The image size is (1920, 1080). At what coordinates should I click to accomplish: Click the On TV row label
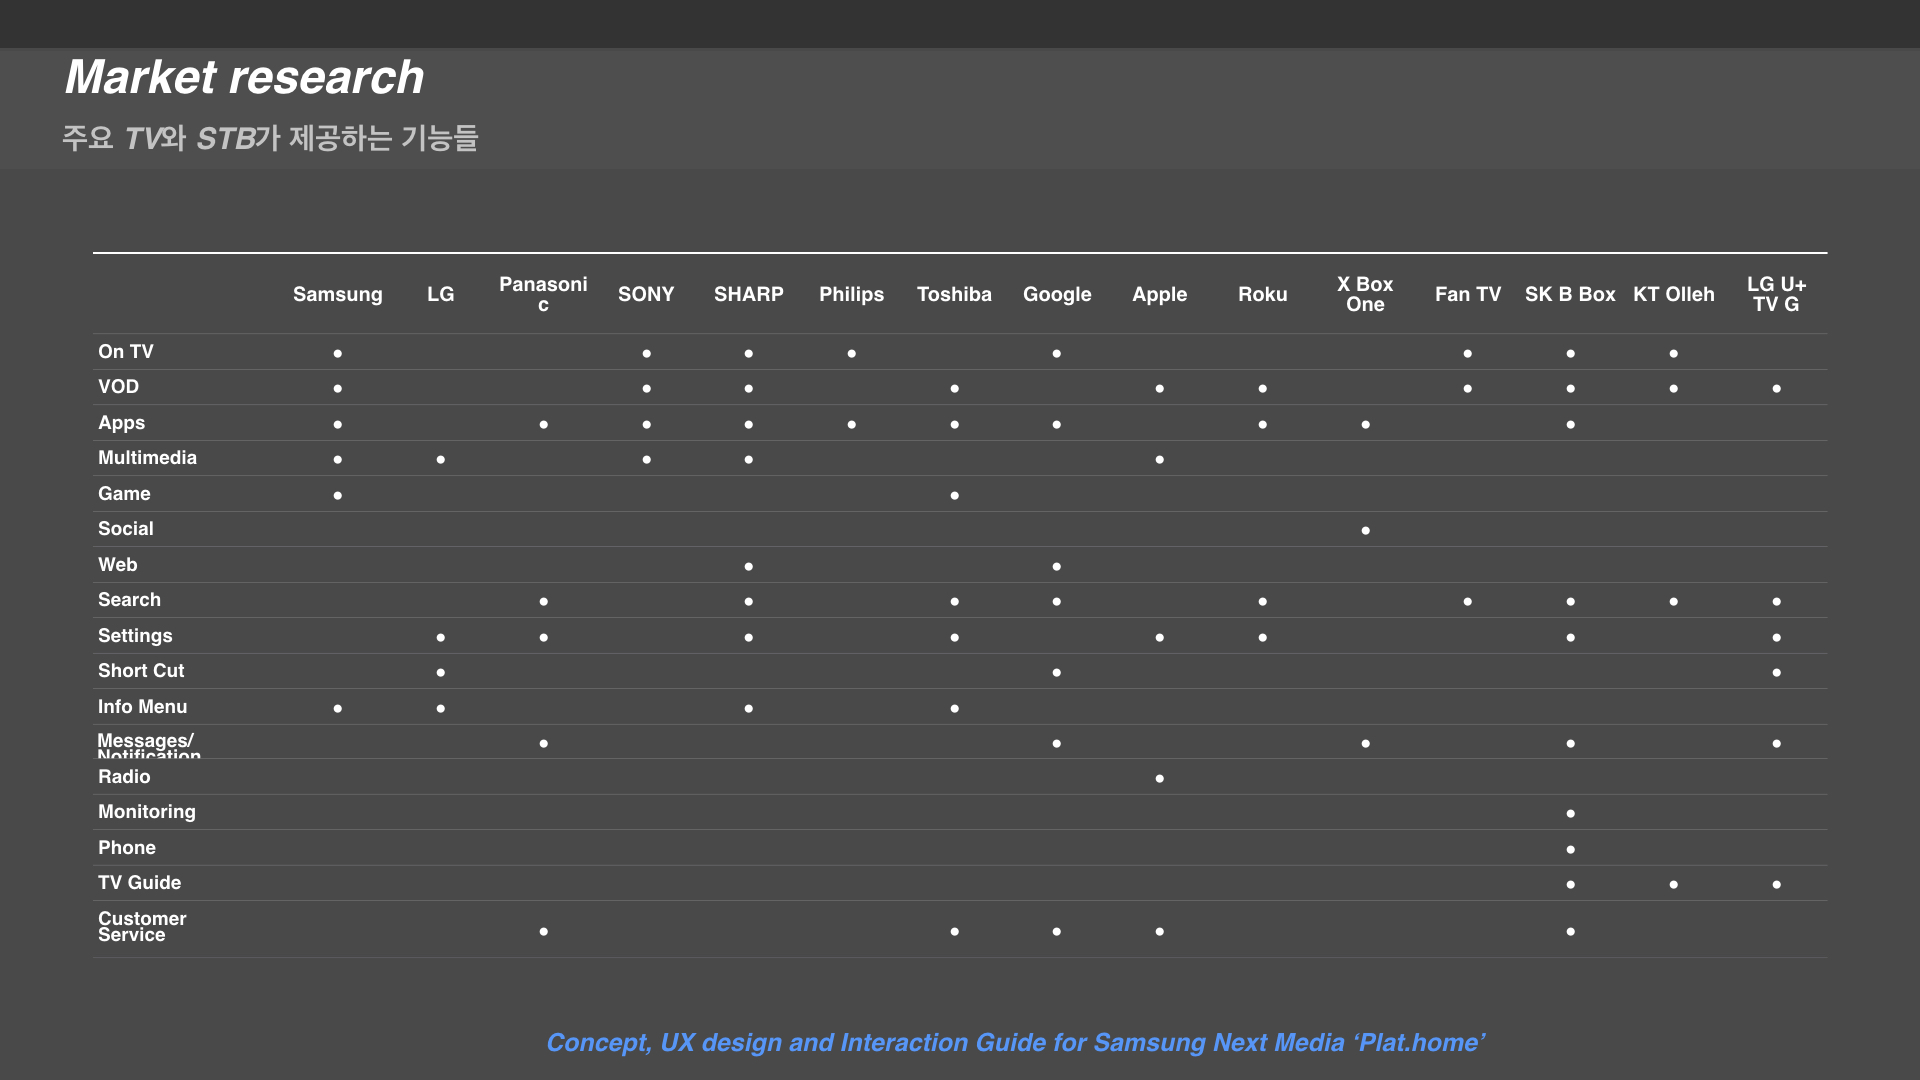(126, 351)
